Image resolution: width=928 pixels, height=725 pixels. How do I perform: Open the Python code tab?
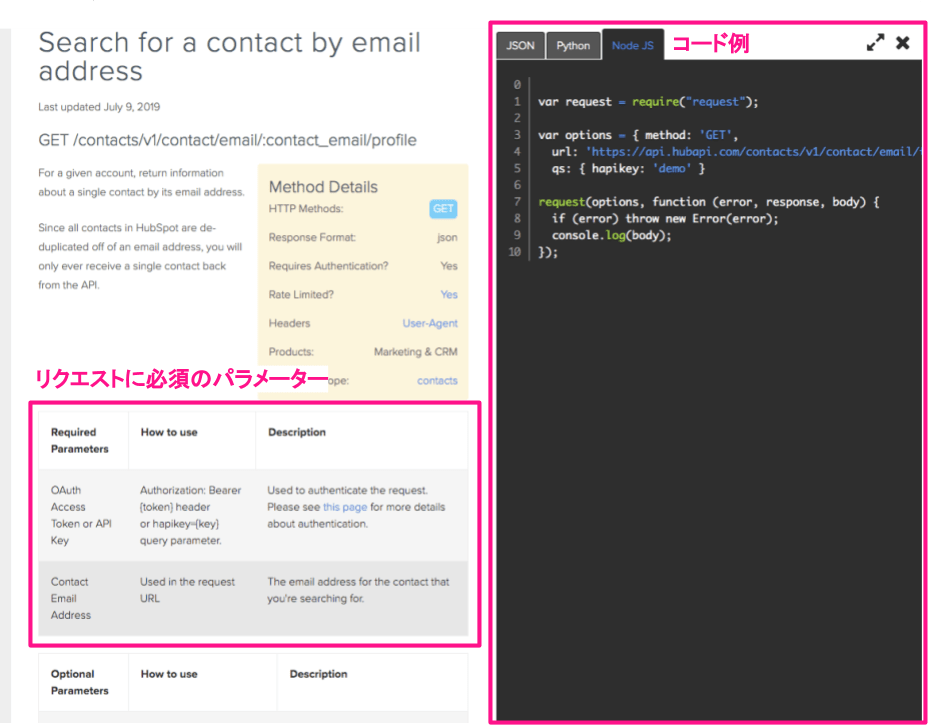coord(573,46)
